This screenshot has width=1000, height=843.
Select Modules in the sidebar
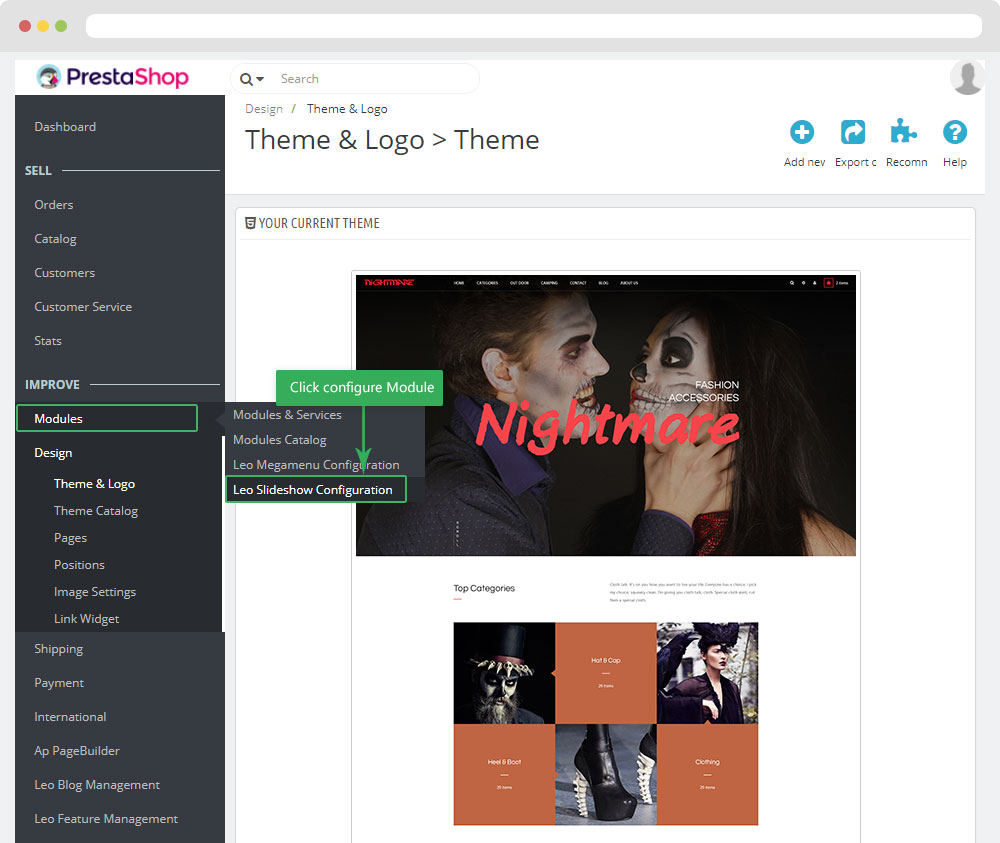[x=107, y=418]
